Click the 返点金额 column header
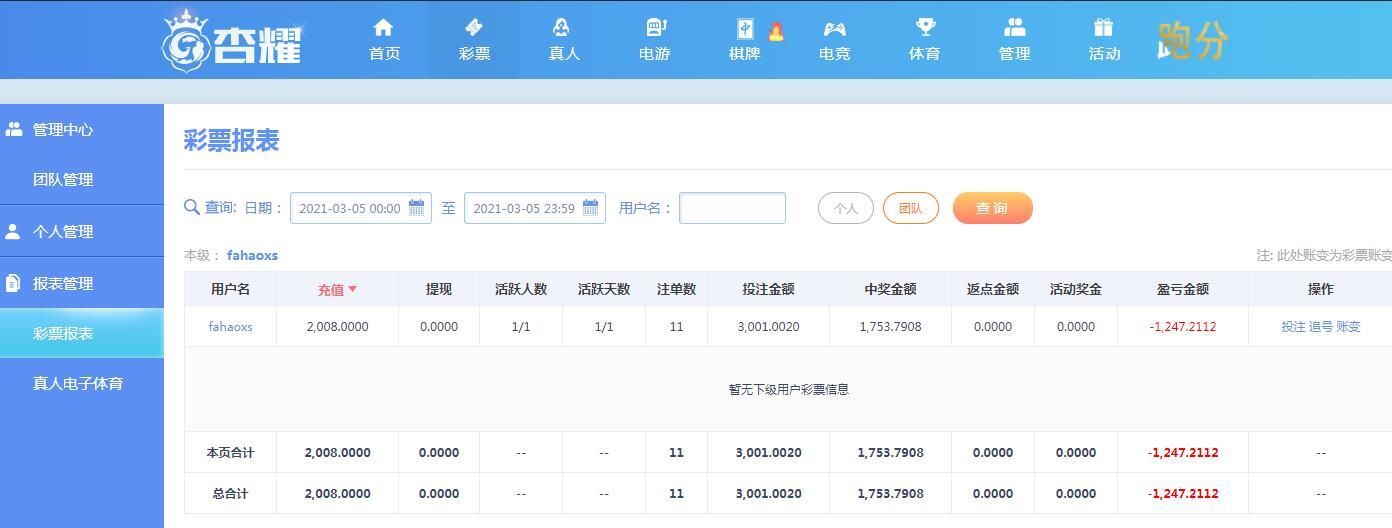This screenshot has width=1392, height=528. [x=992, y=289]
